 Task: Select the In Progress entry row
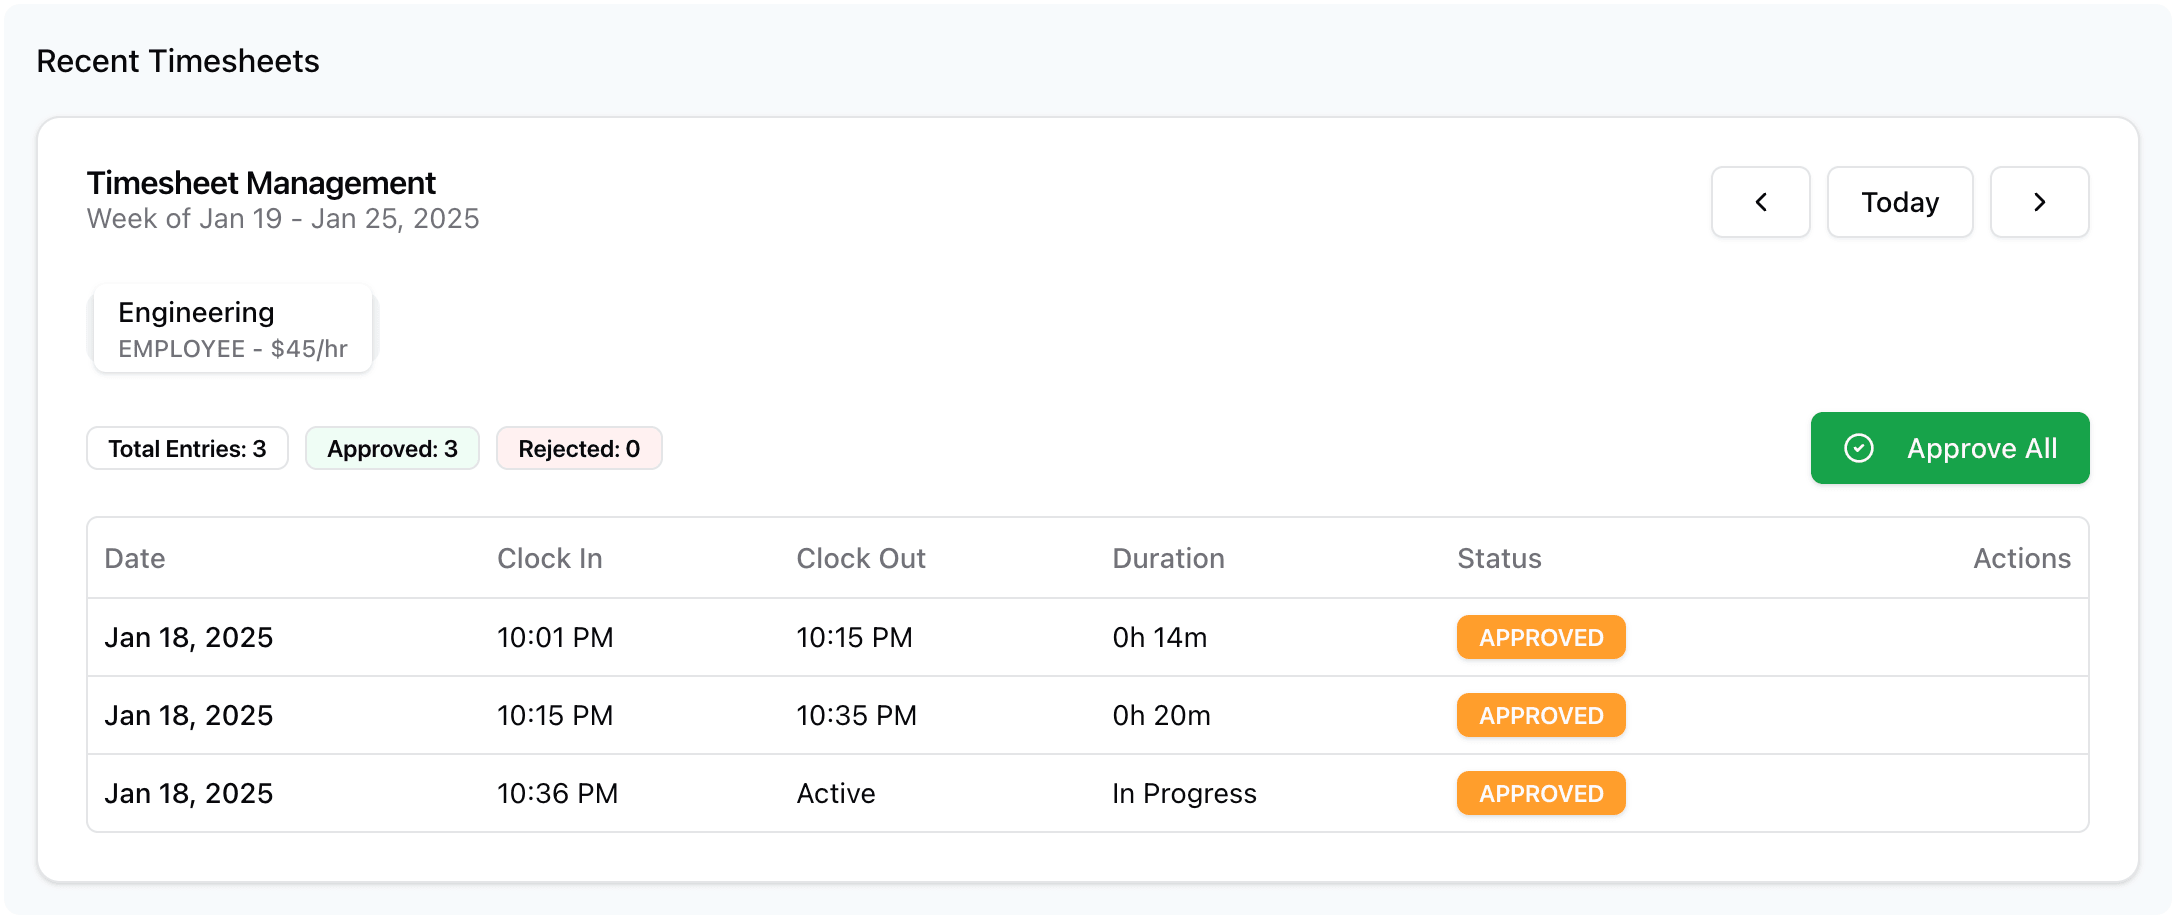coord(1088,793)
